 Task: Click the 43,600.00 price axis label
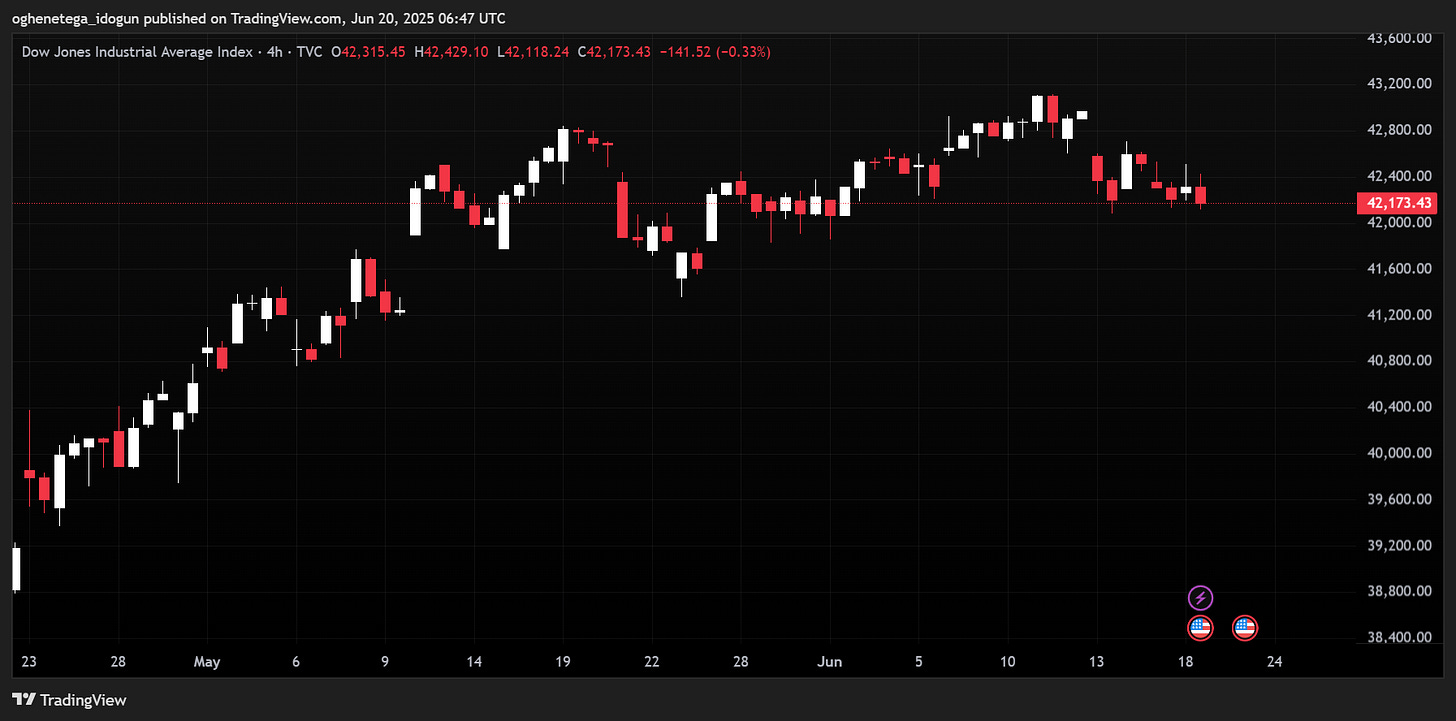tap(1400, 38)
